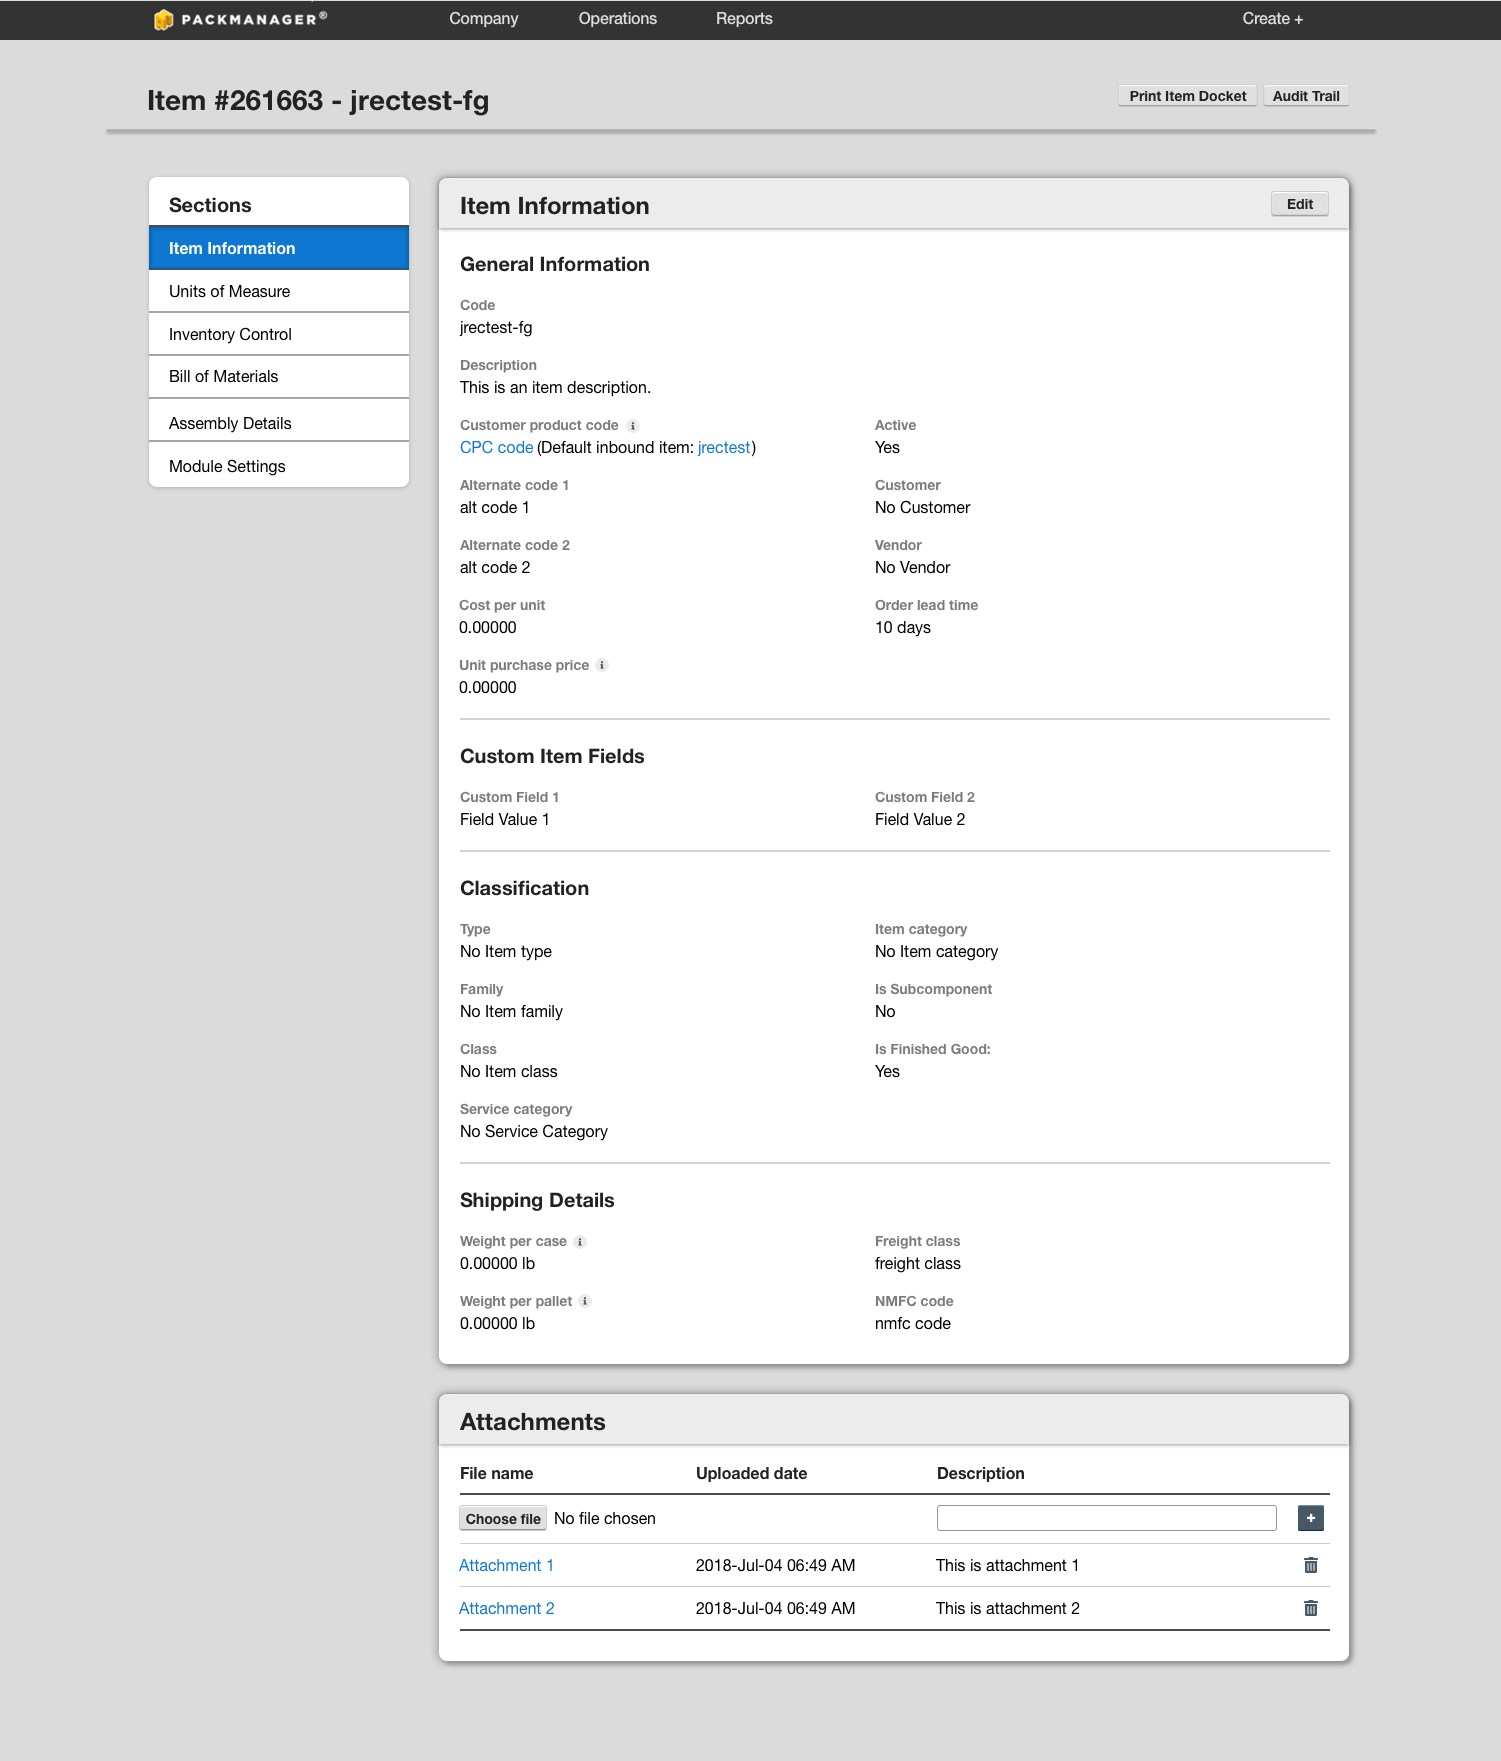This screenshot has width=1501, height=1761.
Task: Open the Audit Trail
Action: coord(1306,96)
